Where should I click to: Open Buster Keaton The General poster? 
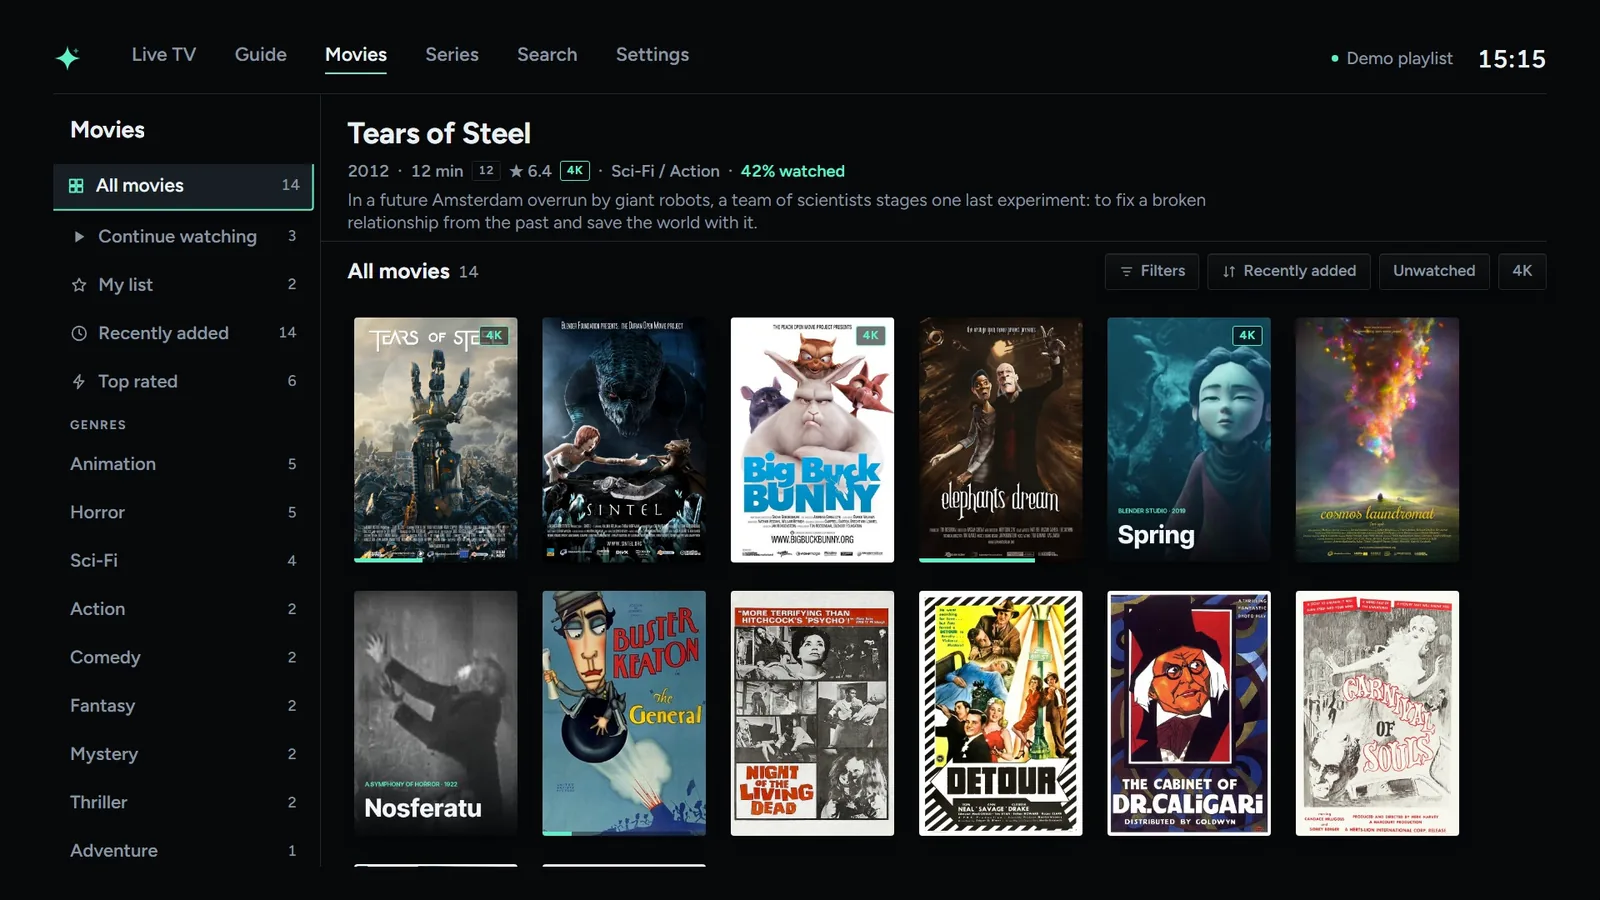(624, 713)
